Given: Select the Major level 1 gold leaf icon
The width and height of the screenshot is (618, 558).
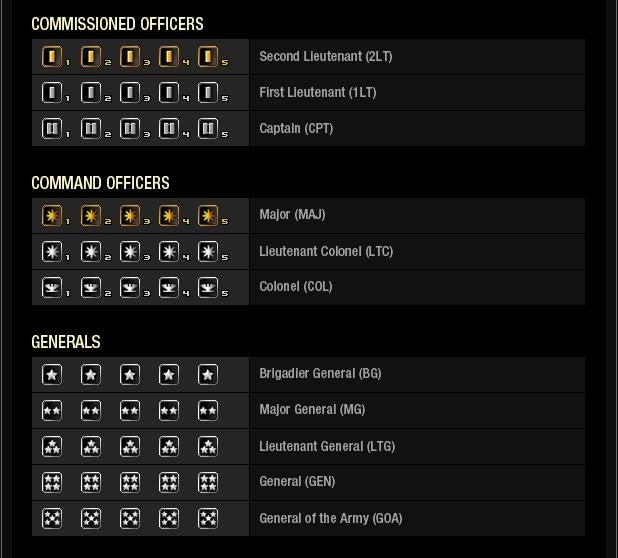Looking at the screenshot, I should (52, 216).
